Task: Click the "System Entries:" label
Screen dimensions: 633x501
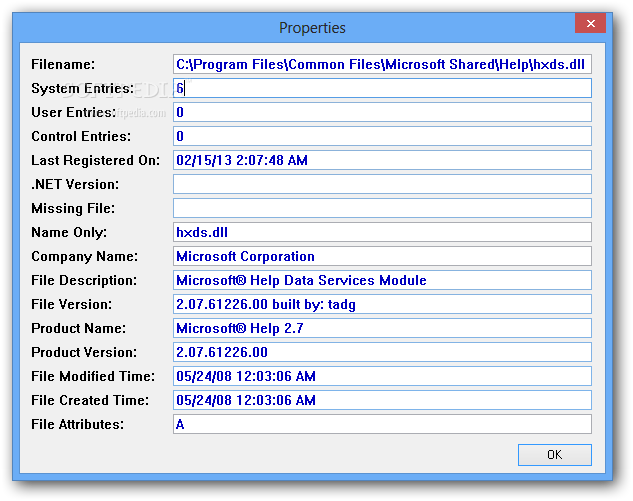Action: pos(82,88)
